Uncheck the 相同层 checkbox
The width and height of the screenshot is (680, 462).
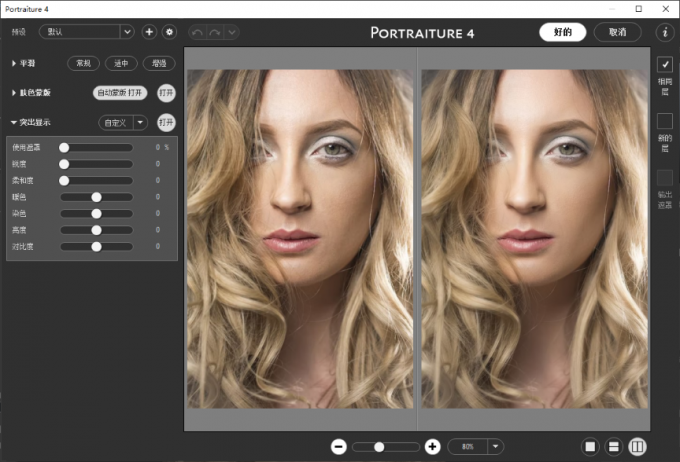click(665, 64)
